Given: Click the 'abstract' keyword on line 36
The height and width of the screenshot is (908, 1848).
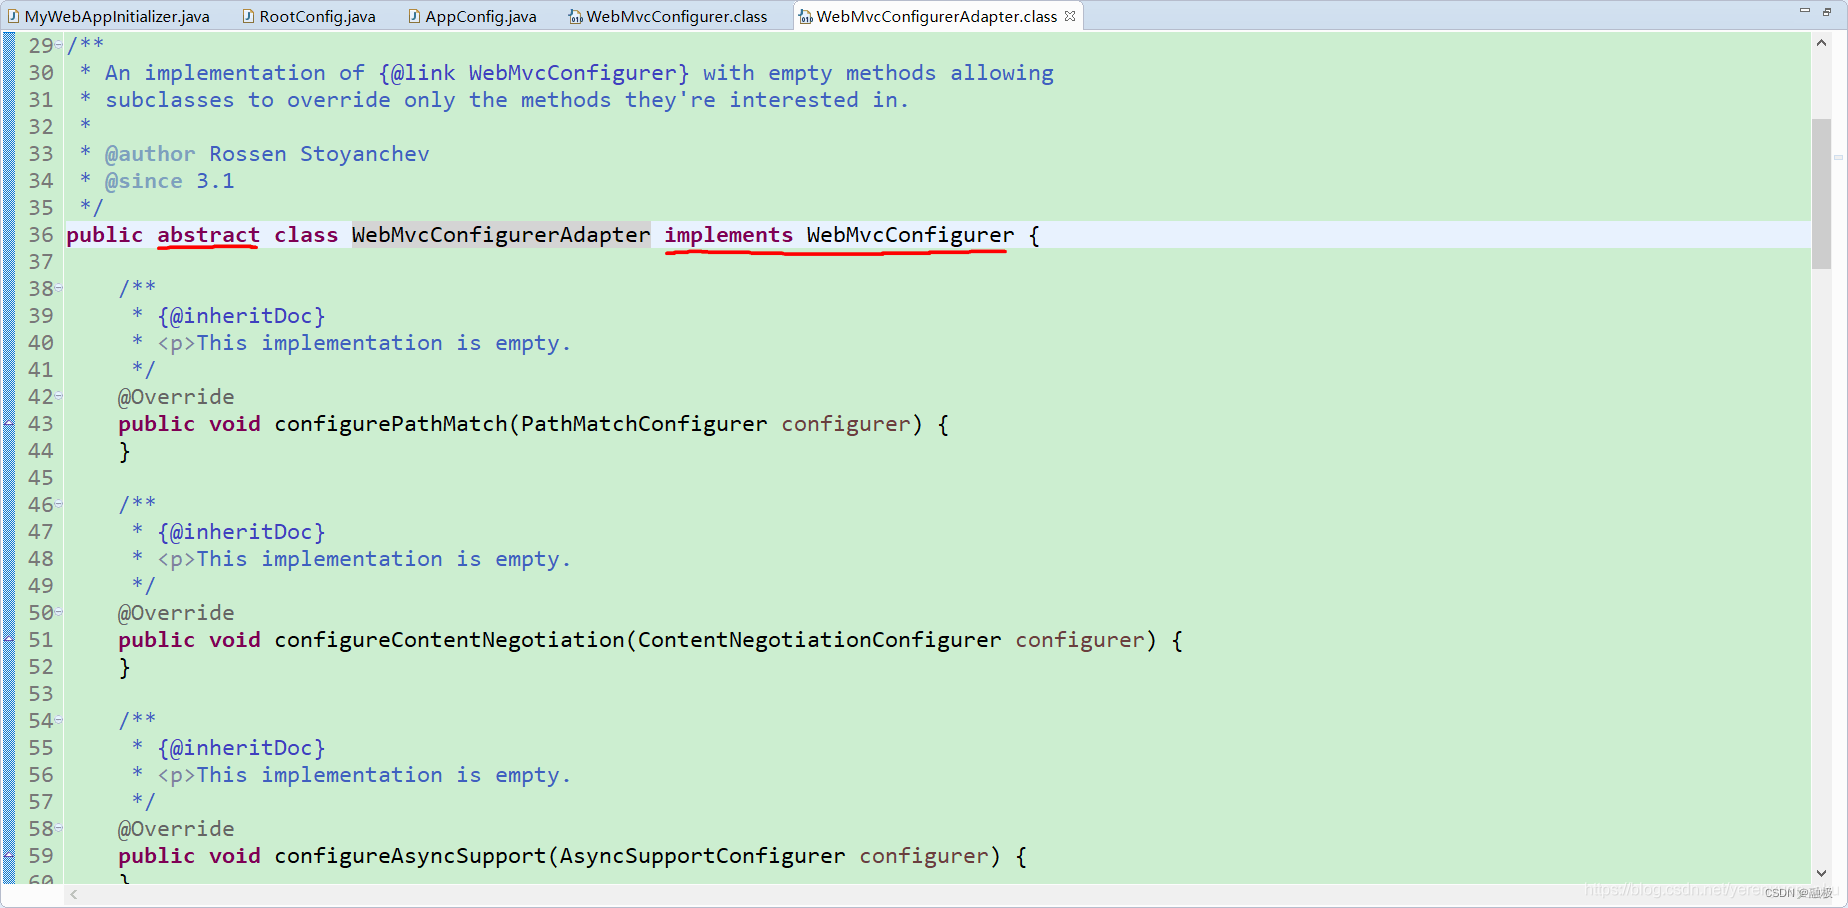Looking at the screenshot, I should (x=208, y=235).
